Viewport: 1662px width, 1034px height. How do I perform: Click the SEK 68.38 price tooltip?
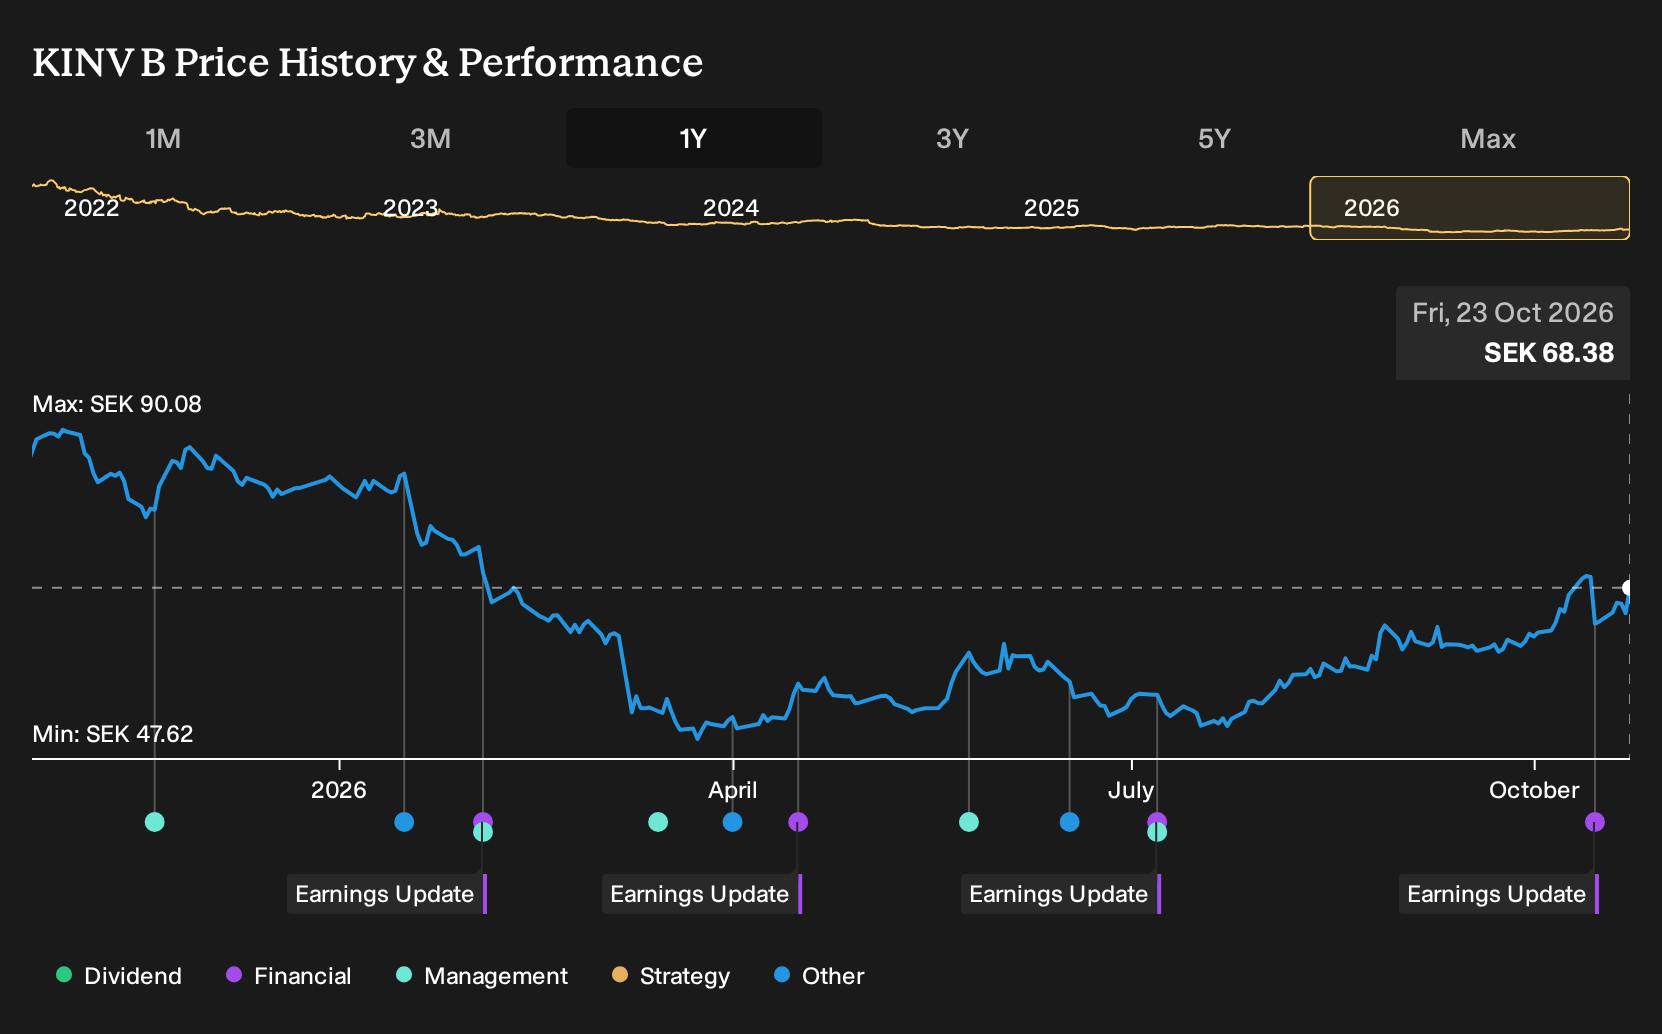[x=1513, y=333]
